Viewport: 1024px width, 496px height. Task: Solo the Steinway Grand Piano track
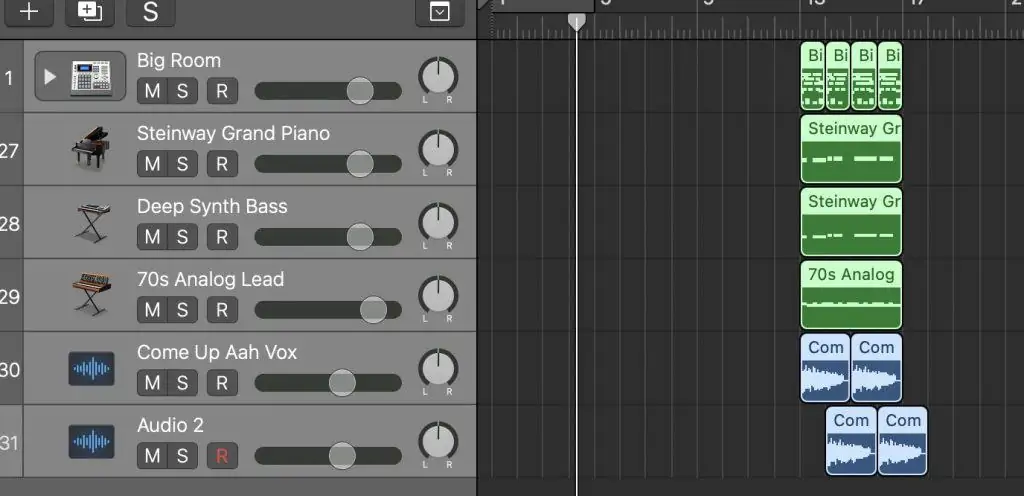pos(182,164)
